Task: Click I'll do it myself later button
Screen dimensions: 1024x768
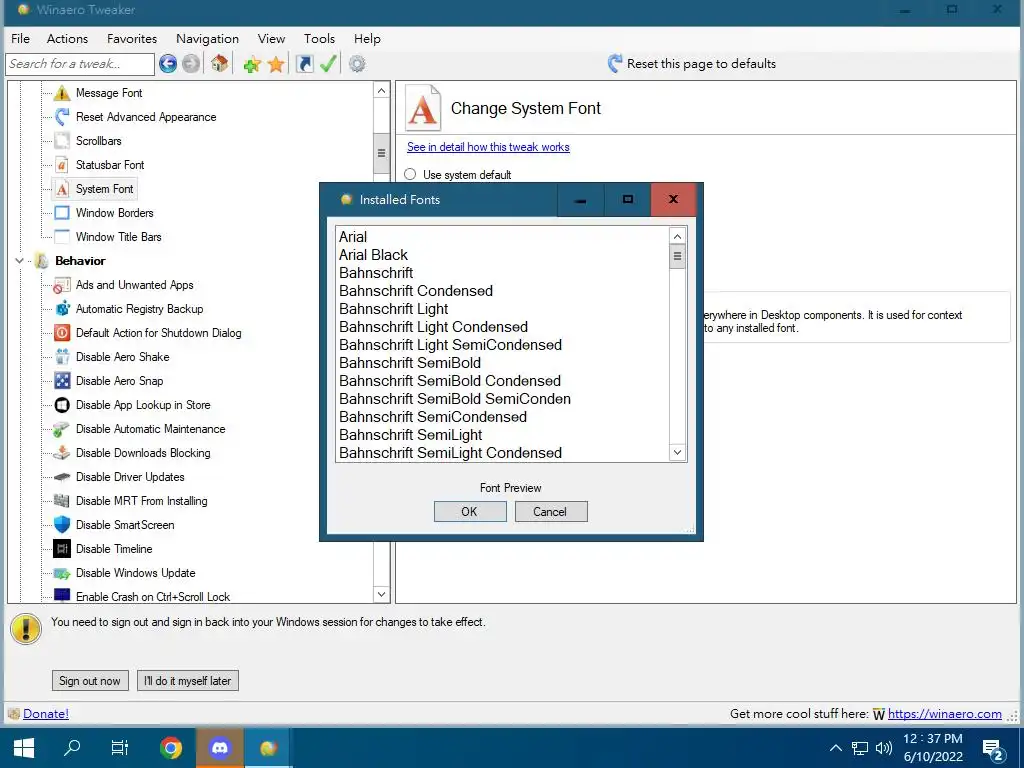Action: coord(188,680)
